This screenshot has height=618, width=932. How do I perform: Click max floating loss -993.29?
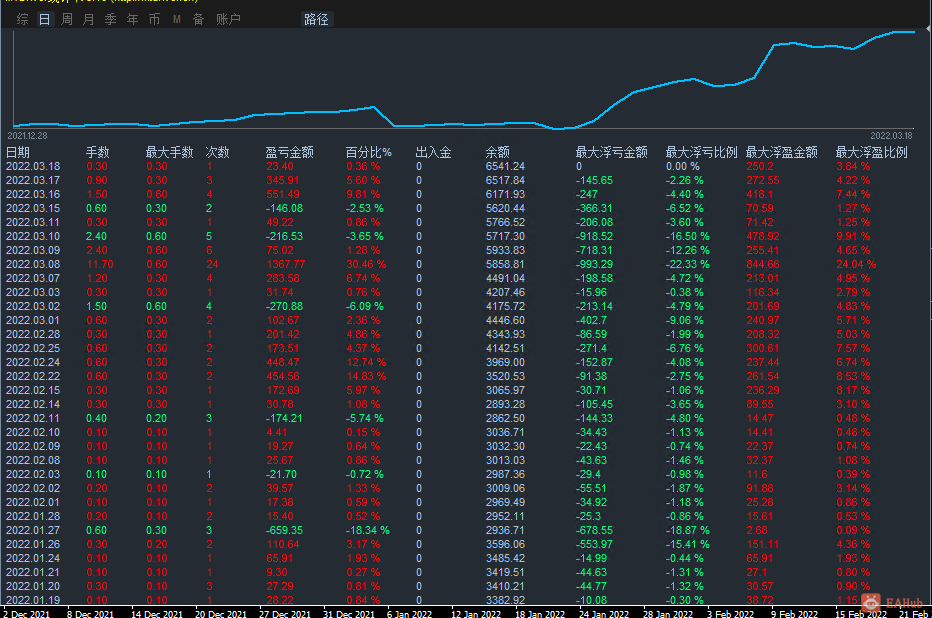pos(594,264)
